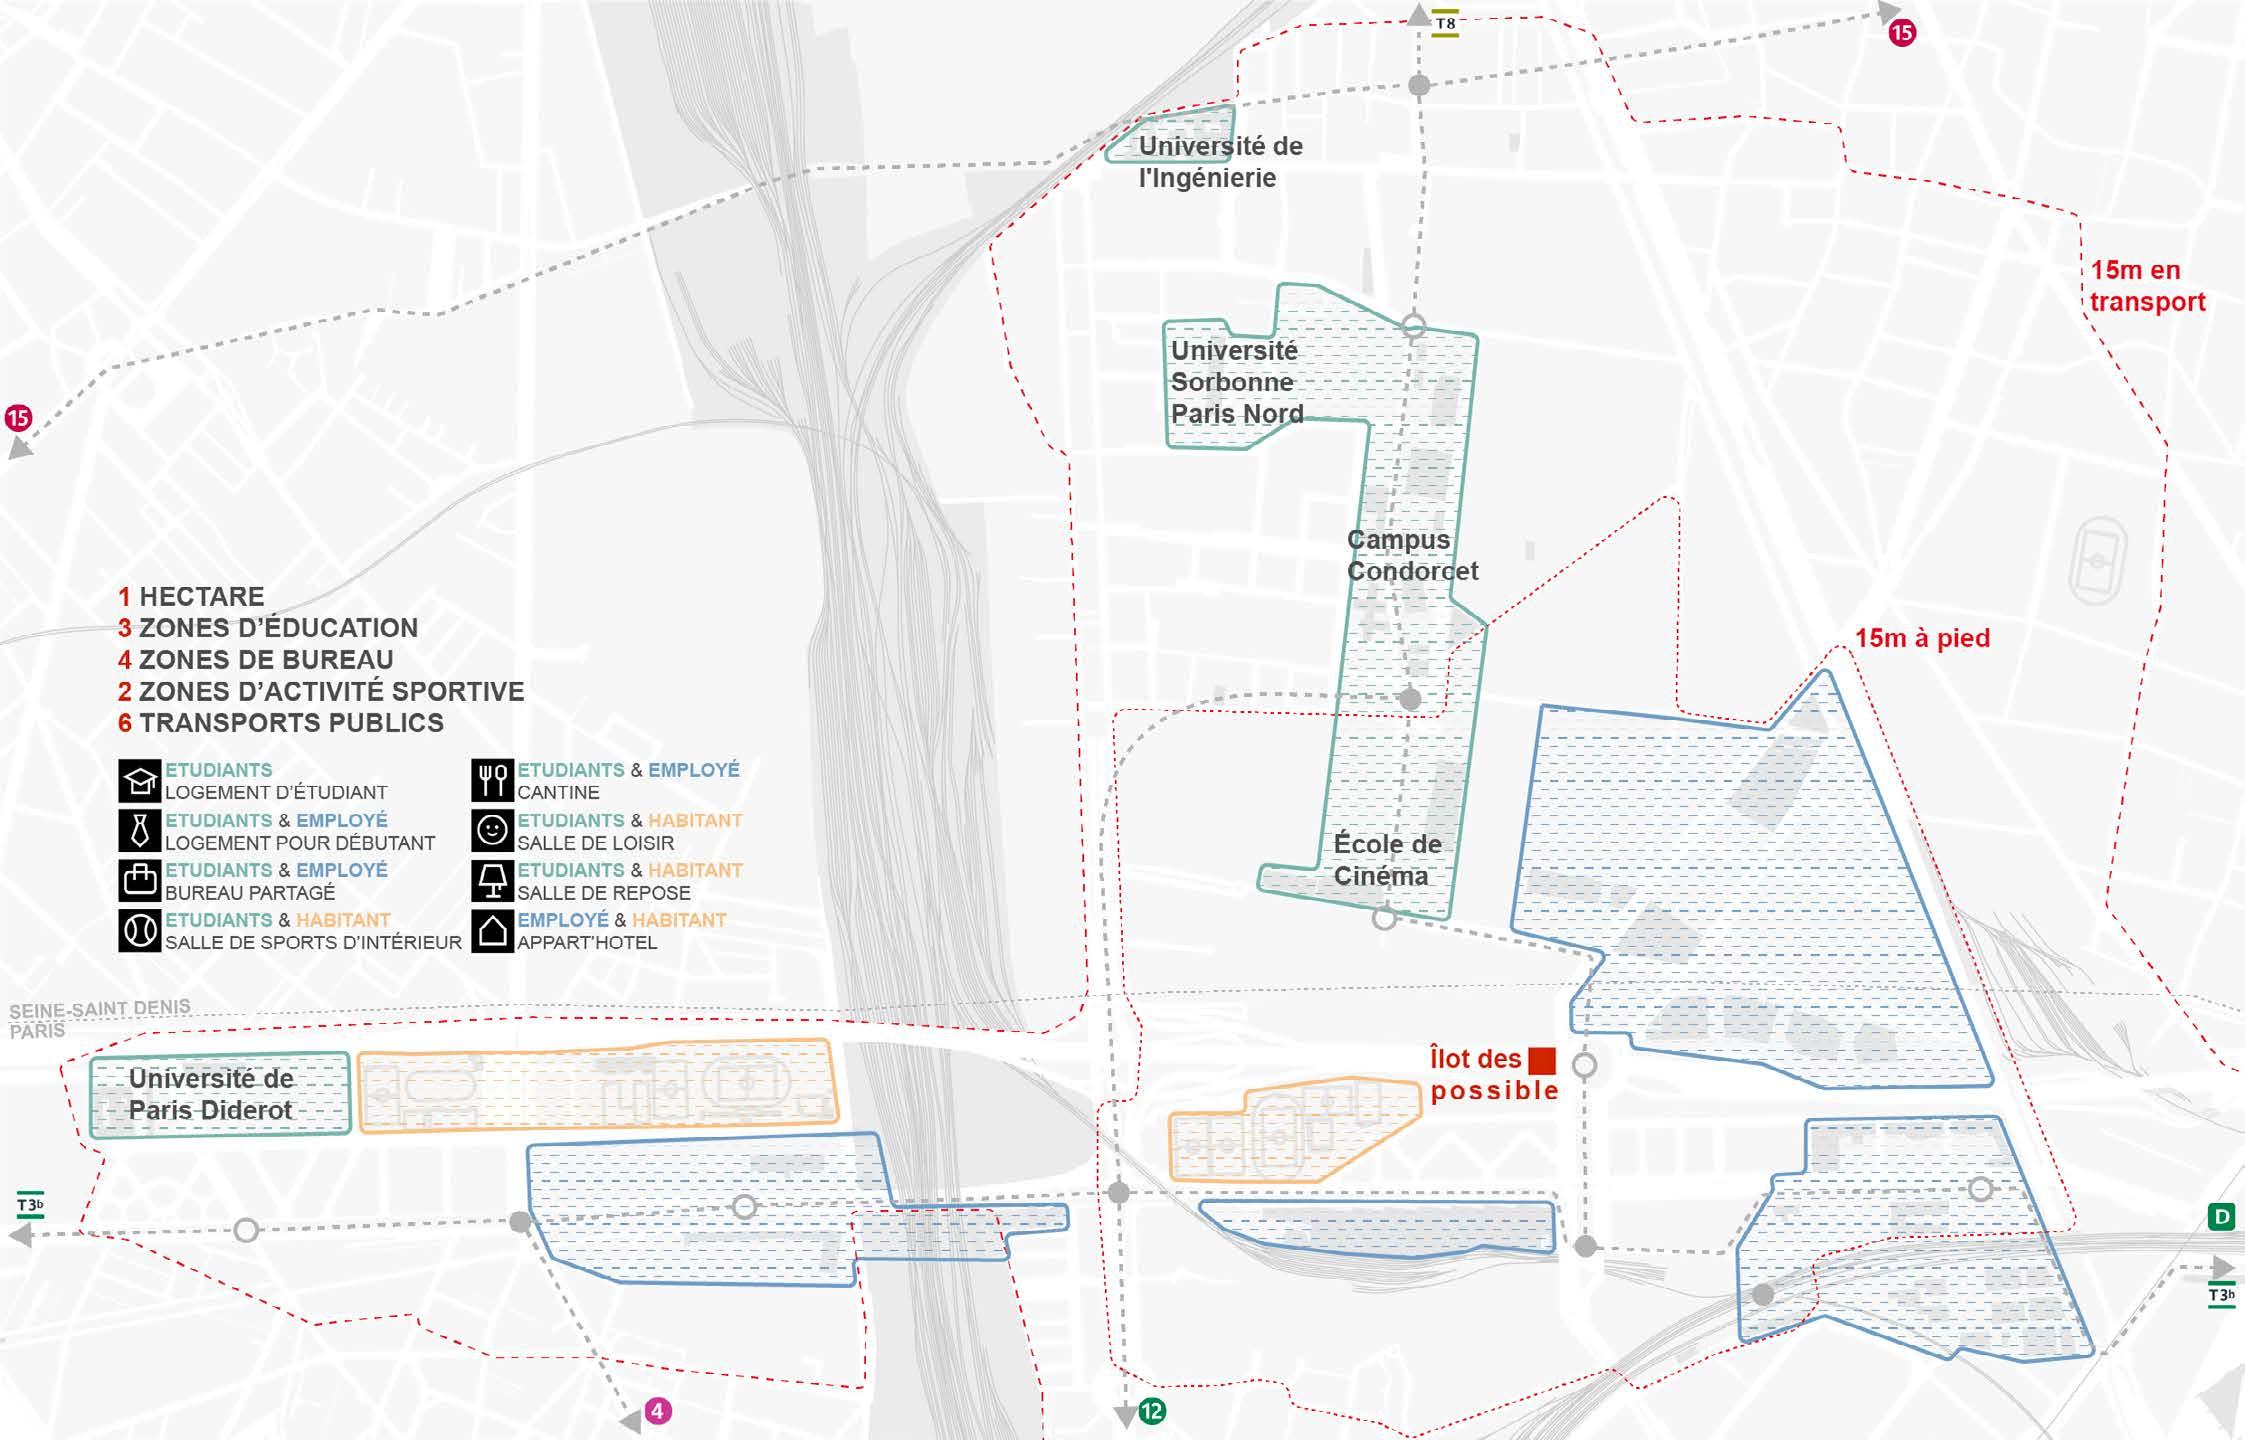Viewport: 2245px width, 1440px height.
Task: Click the green metro line 12 badge
Action: pos(1152,1411)
